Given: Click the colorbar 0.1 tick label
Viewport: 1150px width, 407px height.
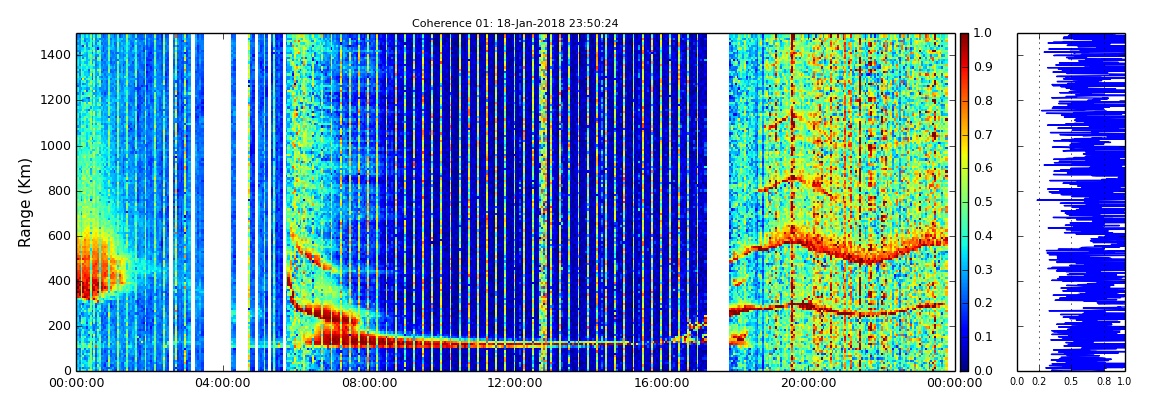Looking at the screenshot, I should 981,337.
